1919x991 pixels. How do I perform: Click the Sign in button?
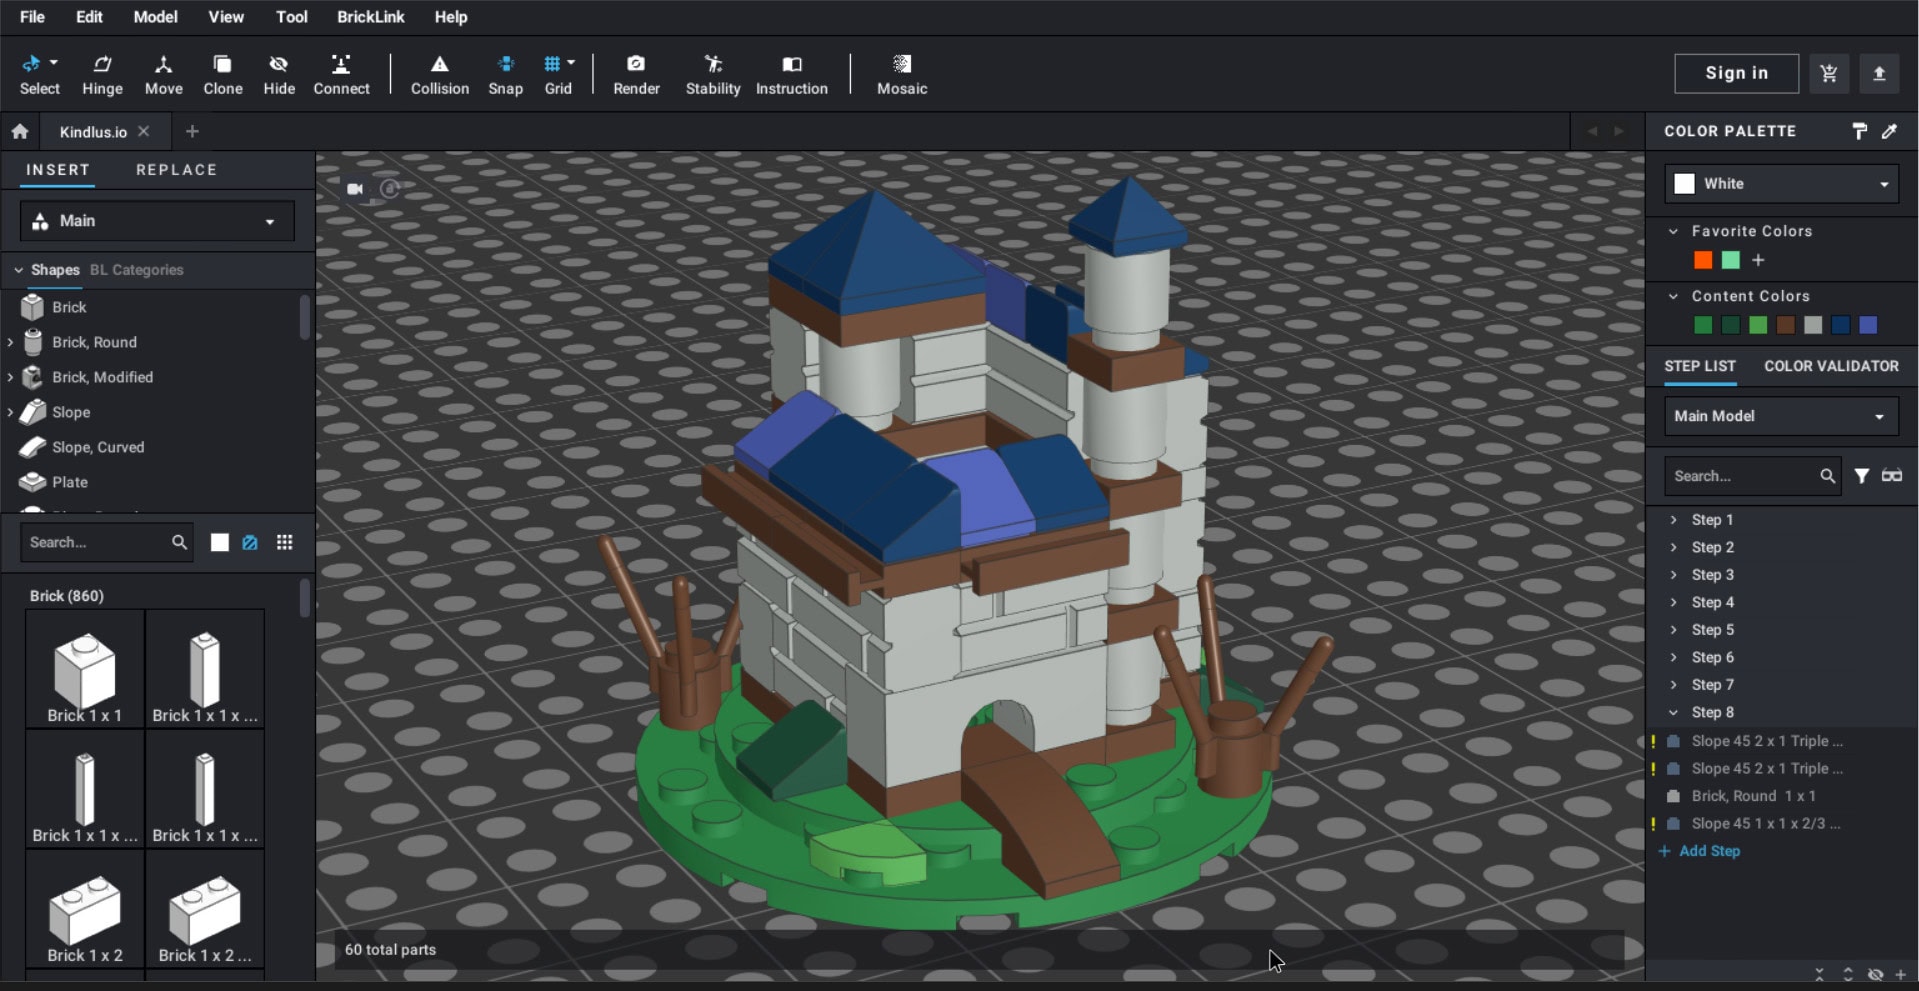pyautogui.click(x=1736, y=73)
